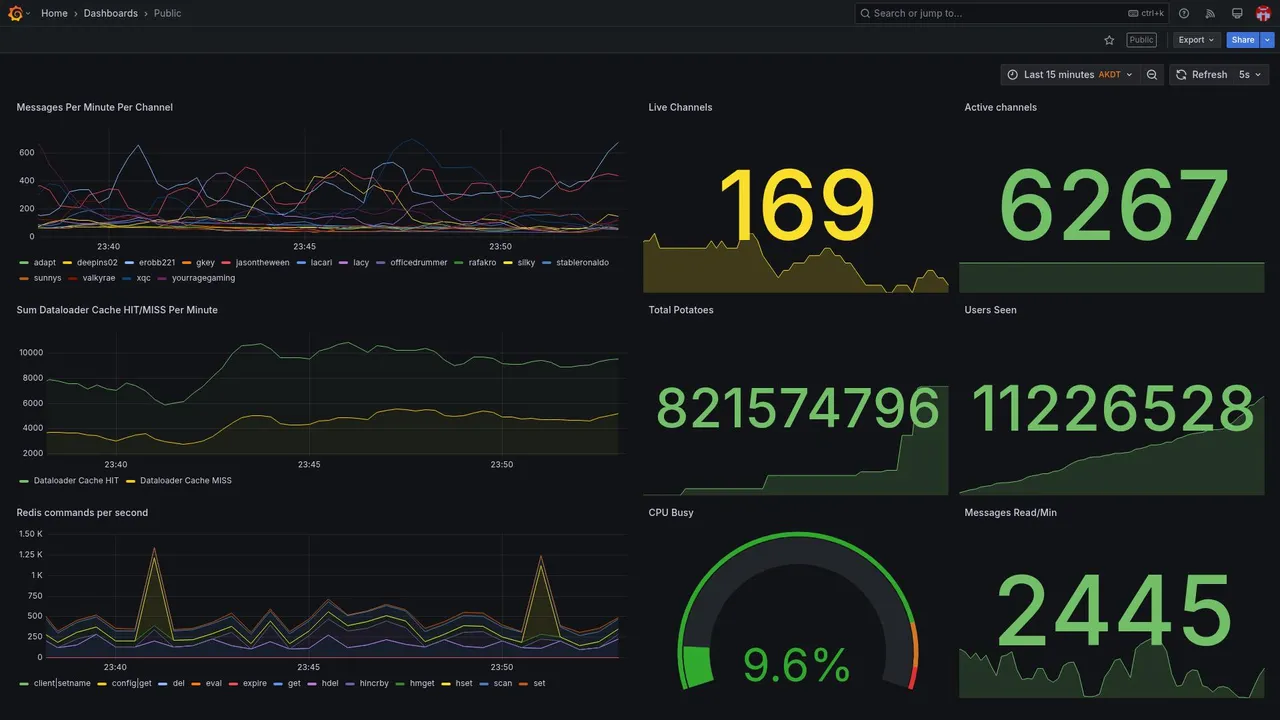Viewport: 1280px width, 720px height.
Task: Click CPU Busy panel title
Action: tap(671, 513)
